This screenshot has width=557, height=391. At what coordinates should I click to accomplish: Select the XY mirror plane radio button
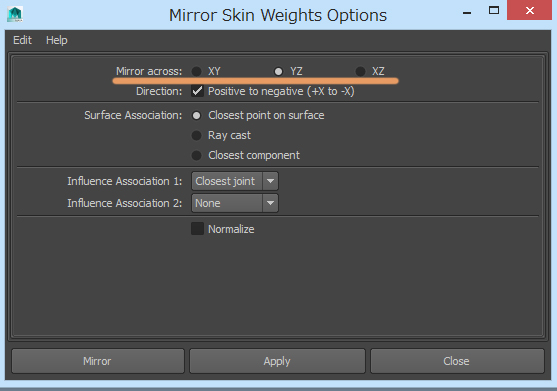coord(196,71)
